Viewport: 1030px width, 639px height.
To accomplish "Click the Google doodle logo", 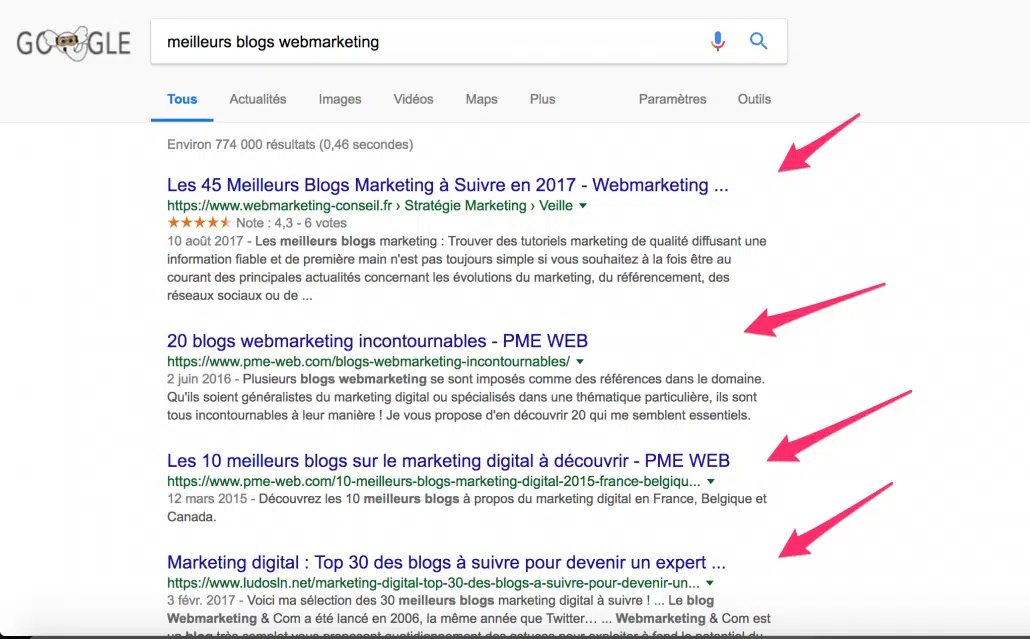I will tap(74, 43).
